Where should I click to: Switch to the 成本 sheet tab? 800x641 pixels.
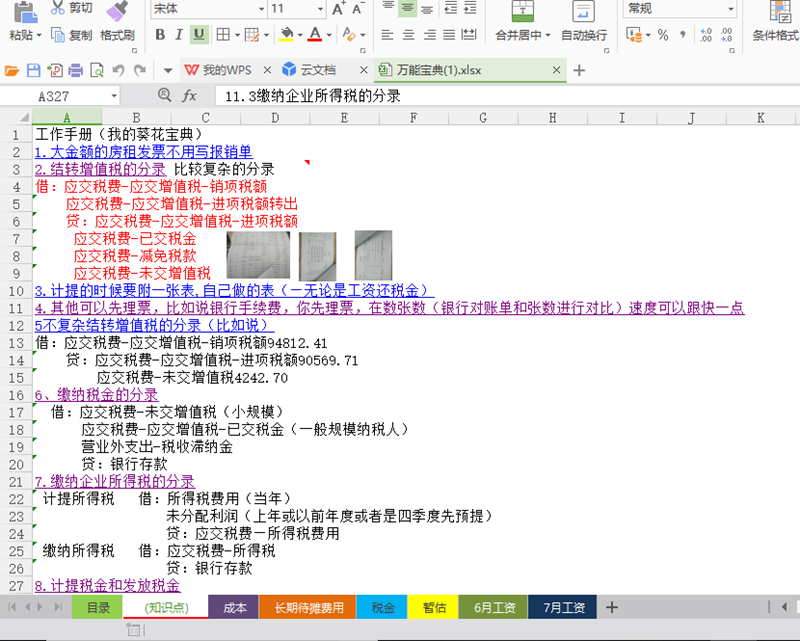click(234, 607)
